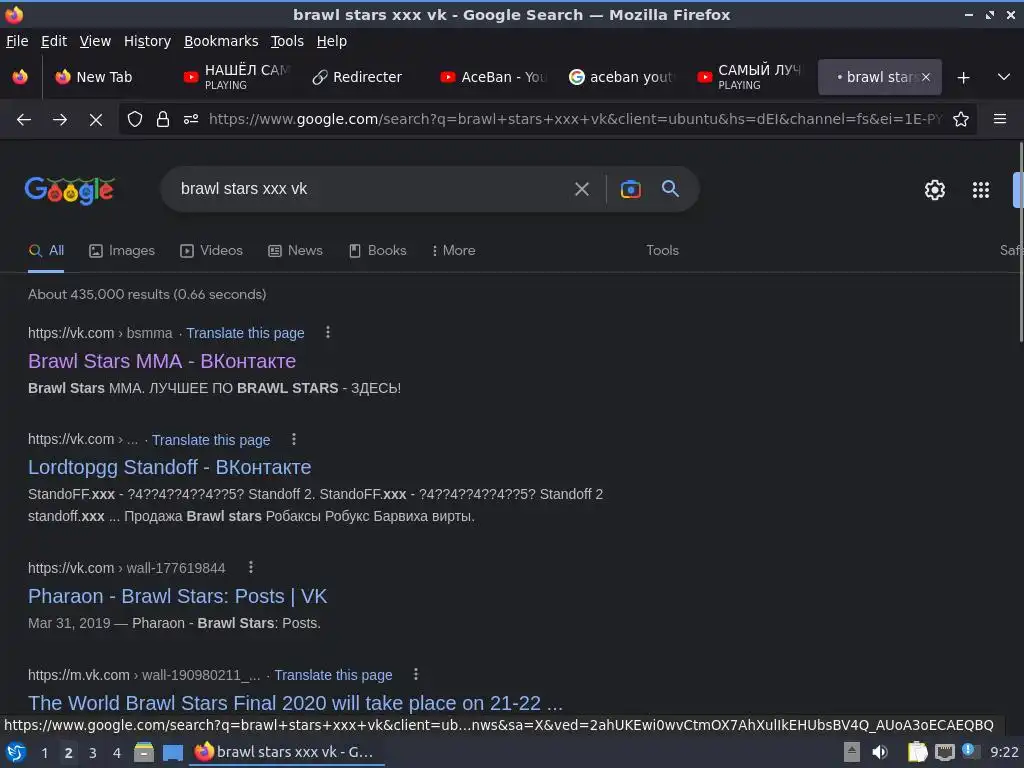
Task: Translate the vk.com bsmma result page
Action: (x=246, y=333)
